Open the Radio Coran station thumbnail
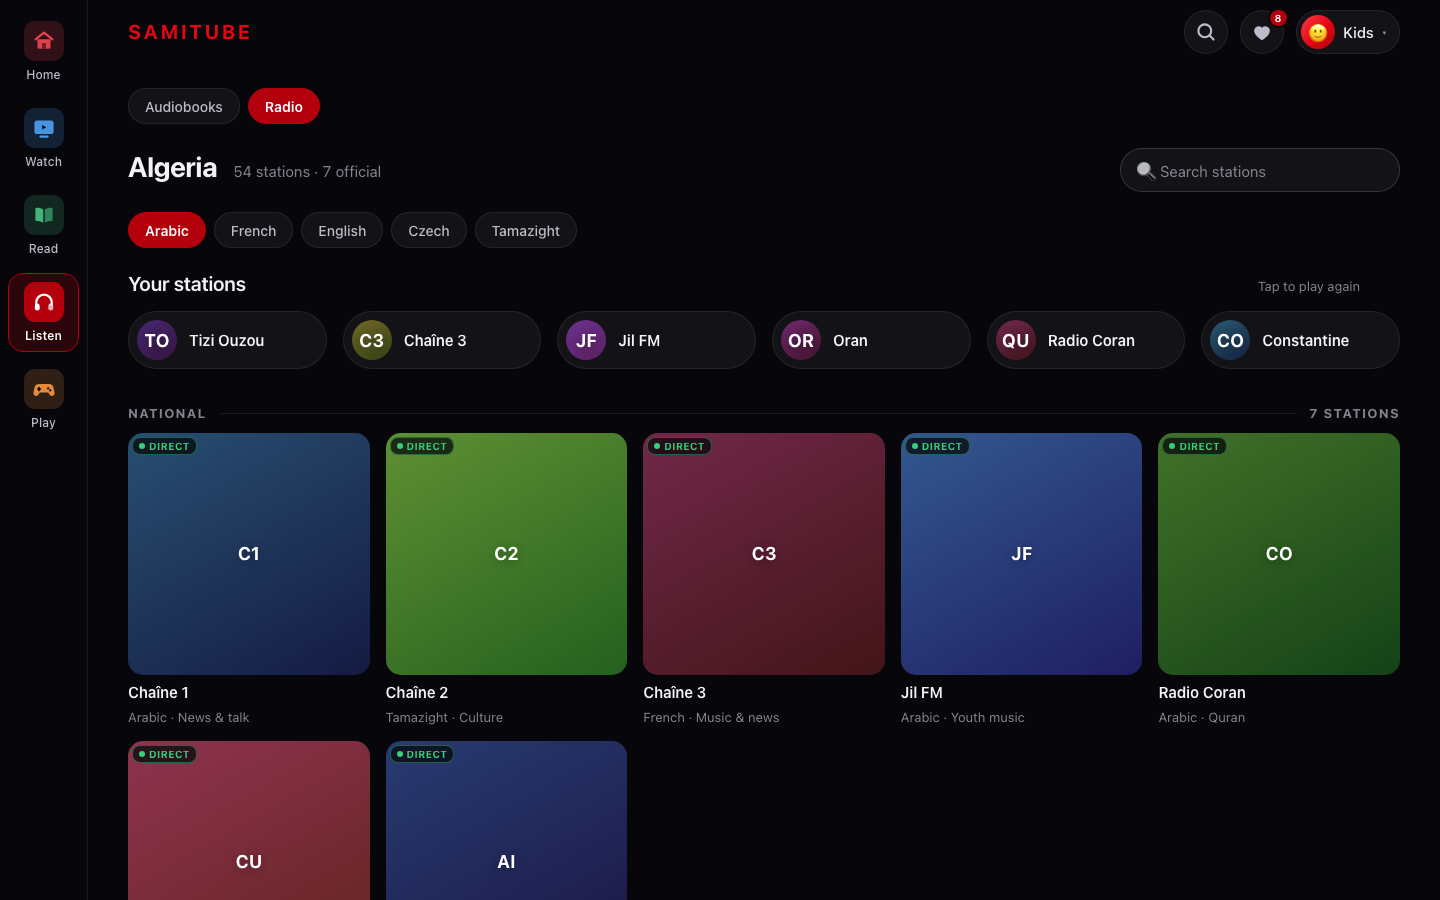This screenshot has width=1440, height=900. (1279, 554)
